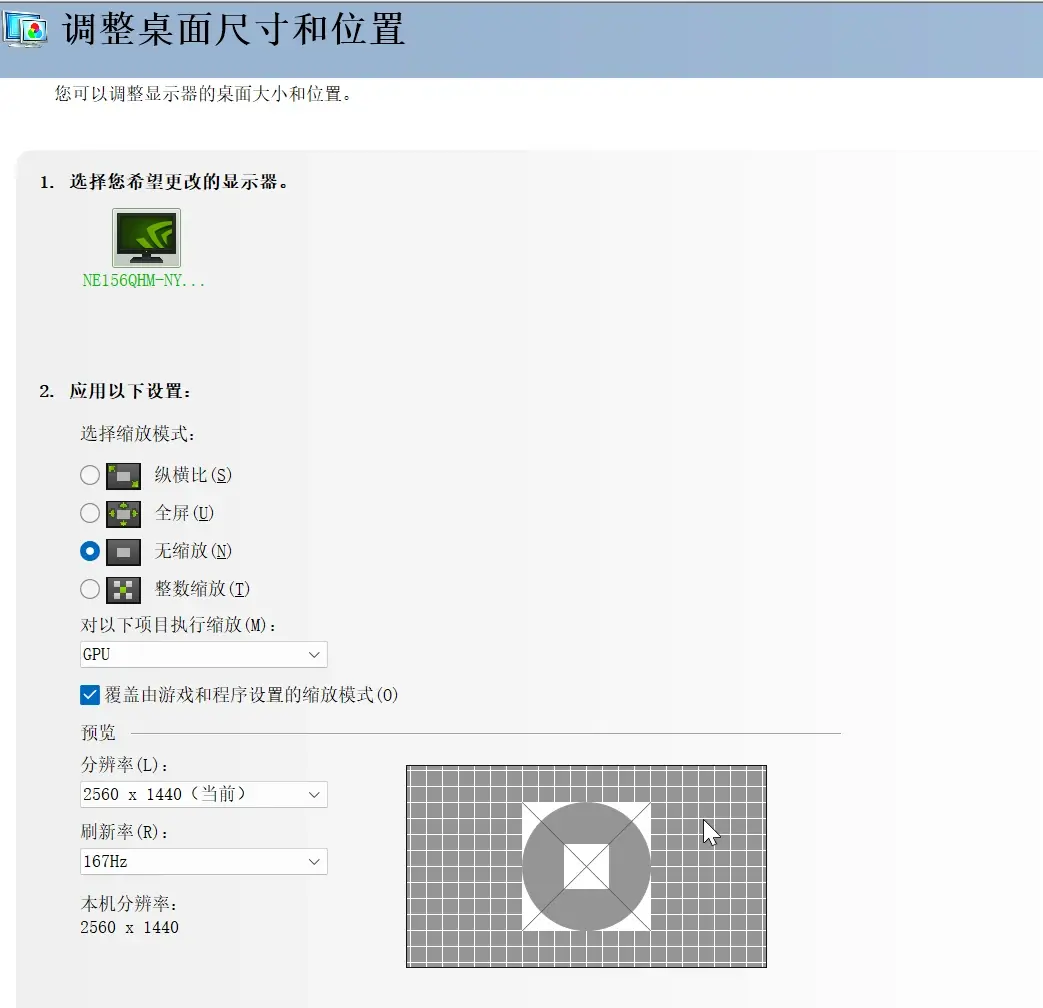The height and width of the screenshot is (1008, 1043).
Task: Open the 167Hz refresh rate dropdown
Action: 204,862
